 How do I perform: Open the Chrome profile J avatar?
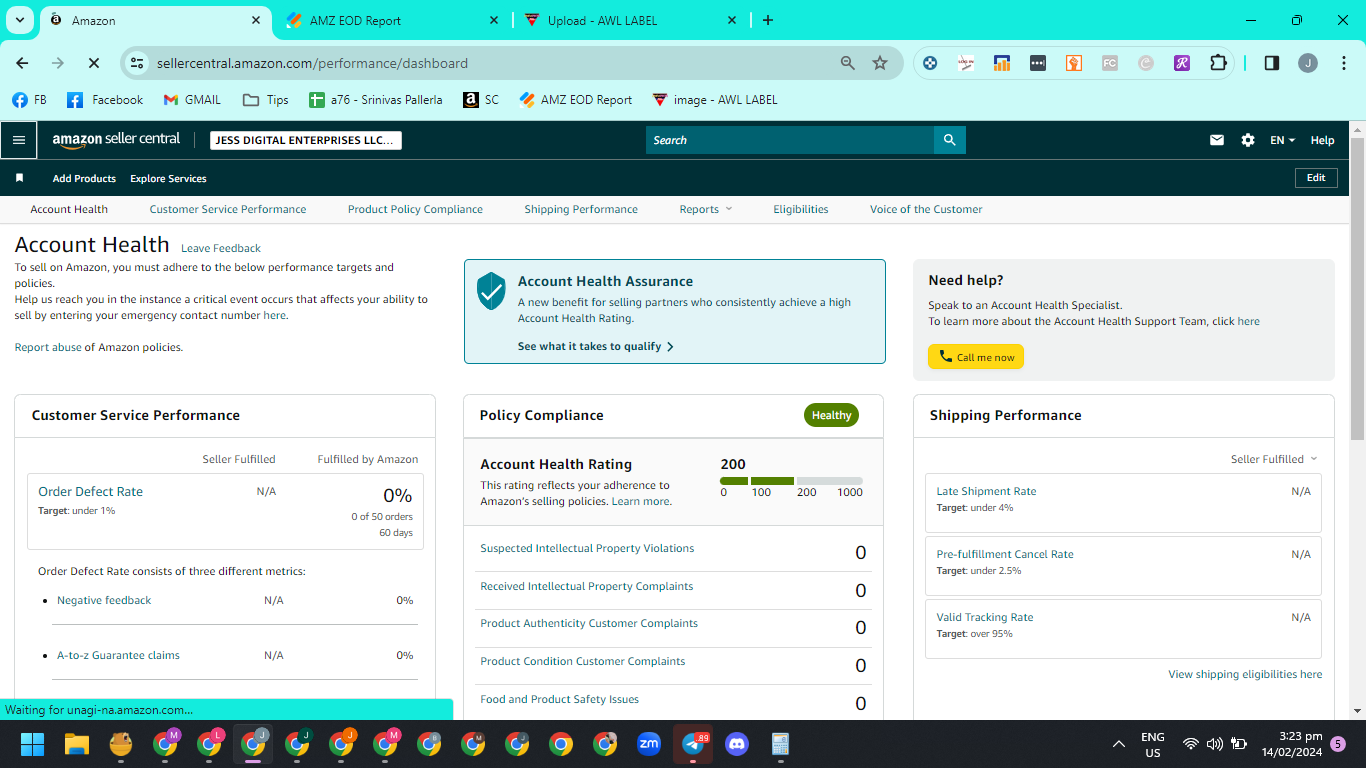[x=1308, y=63]
